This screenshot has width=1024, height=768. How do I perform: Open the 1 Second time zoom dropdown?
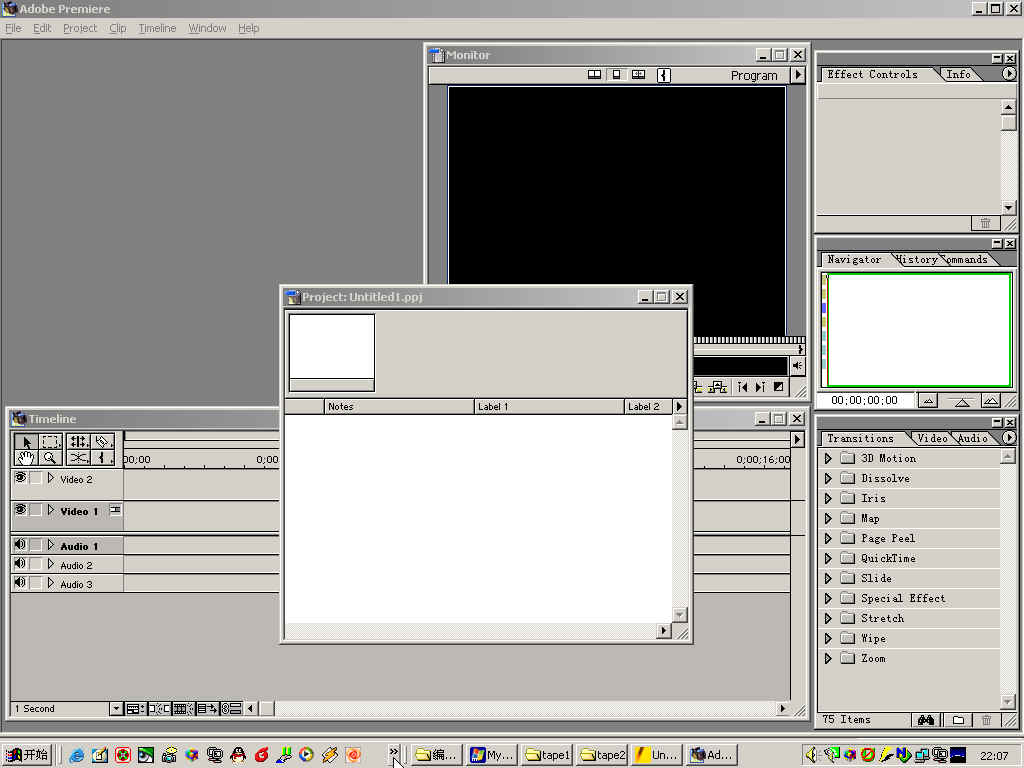click(116, 709)
